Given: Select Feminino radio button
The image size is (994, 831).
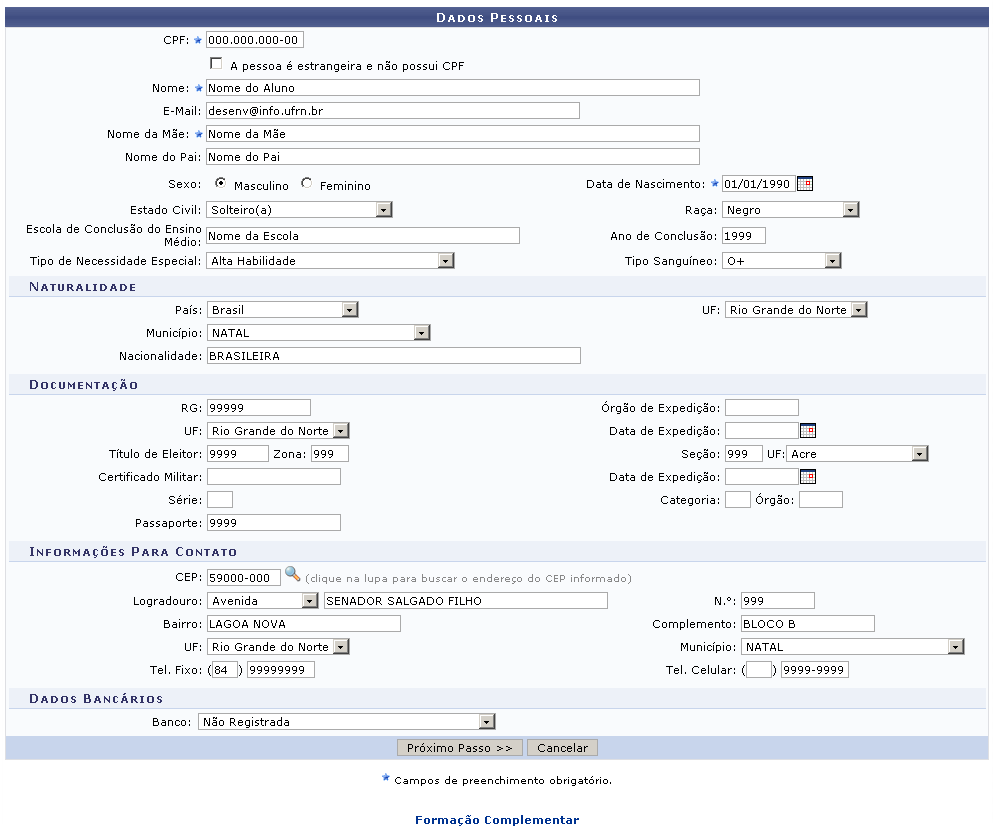Looking at the screenshot, I should (x=306, y=184).
